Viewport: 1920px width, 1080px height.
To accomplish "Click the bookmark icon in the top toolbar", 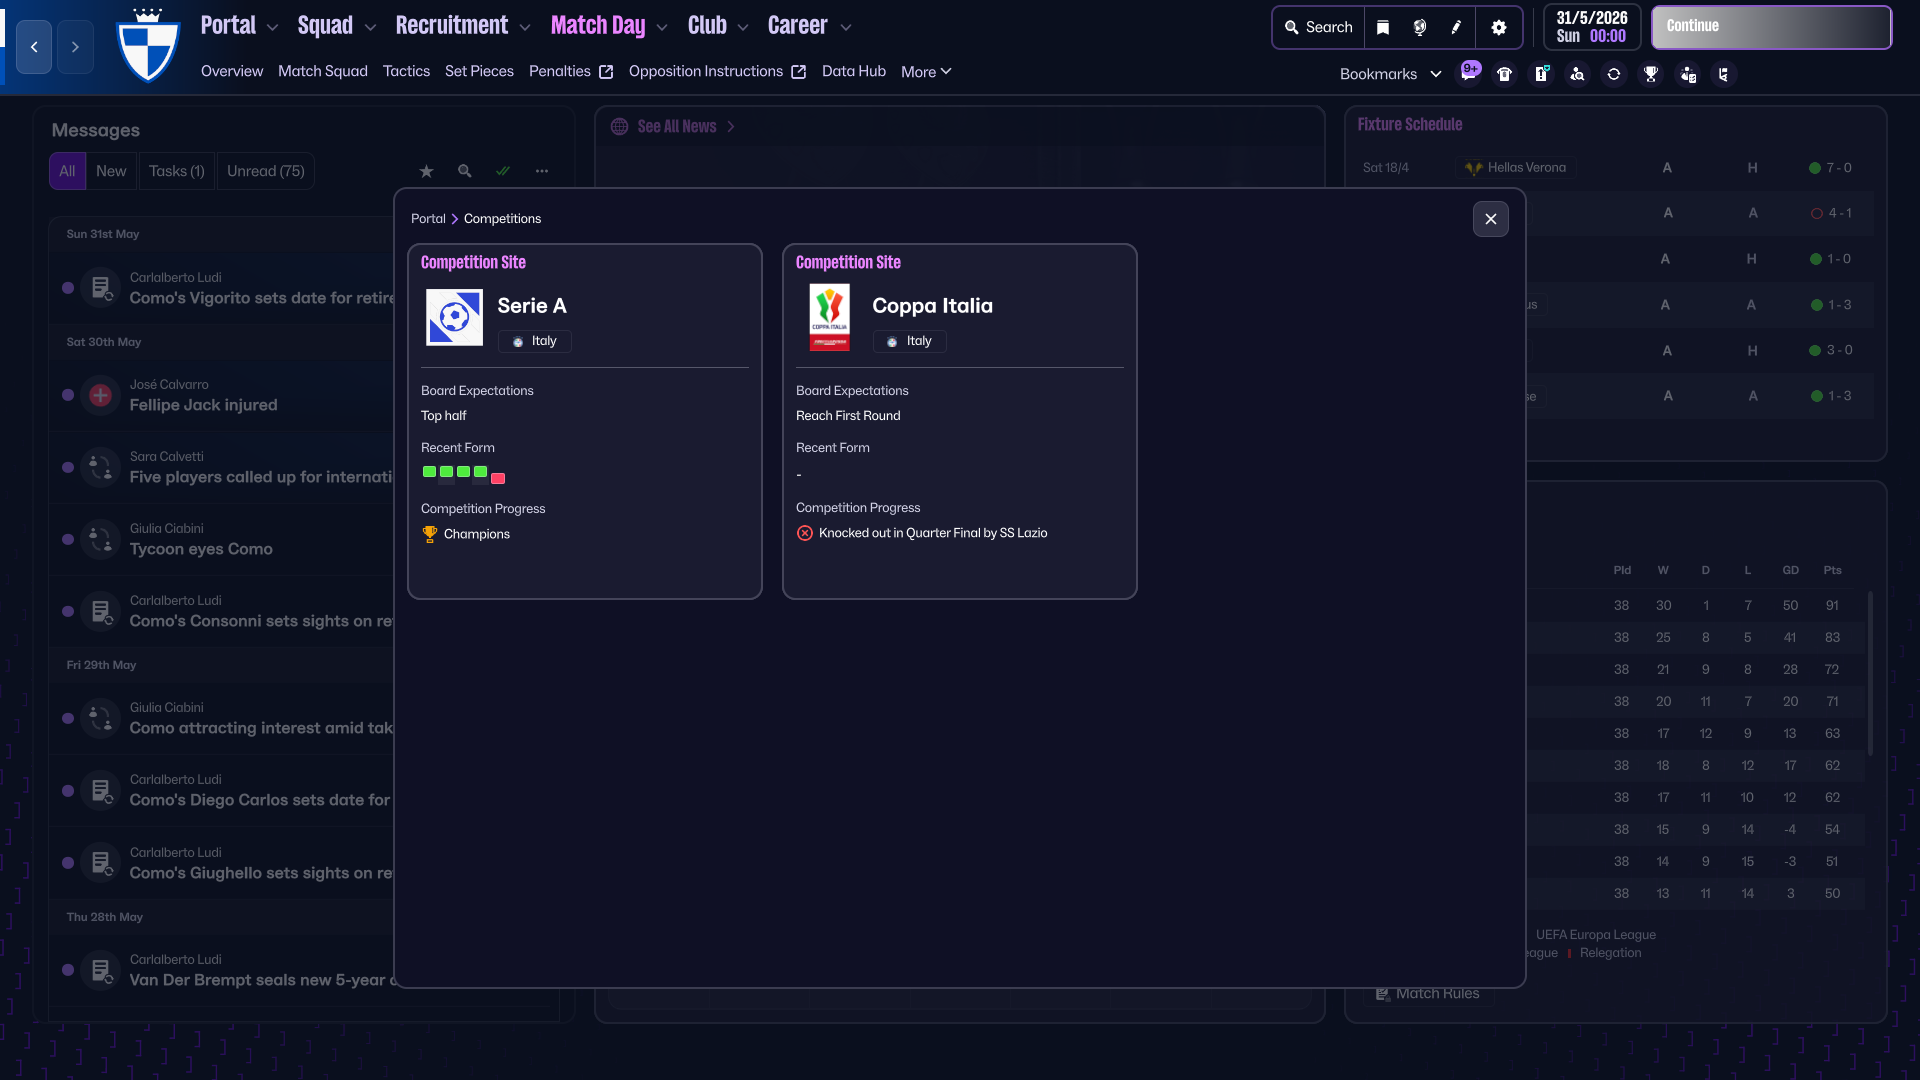I will [x=1383, y=28].
